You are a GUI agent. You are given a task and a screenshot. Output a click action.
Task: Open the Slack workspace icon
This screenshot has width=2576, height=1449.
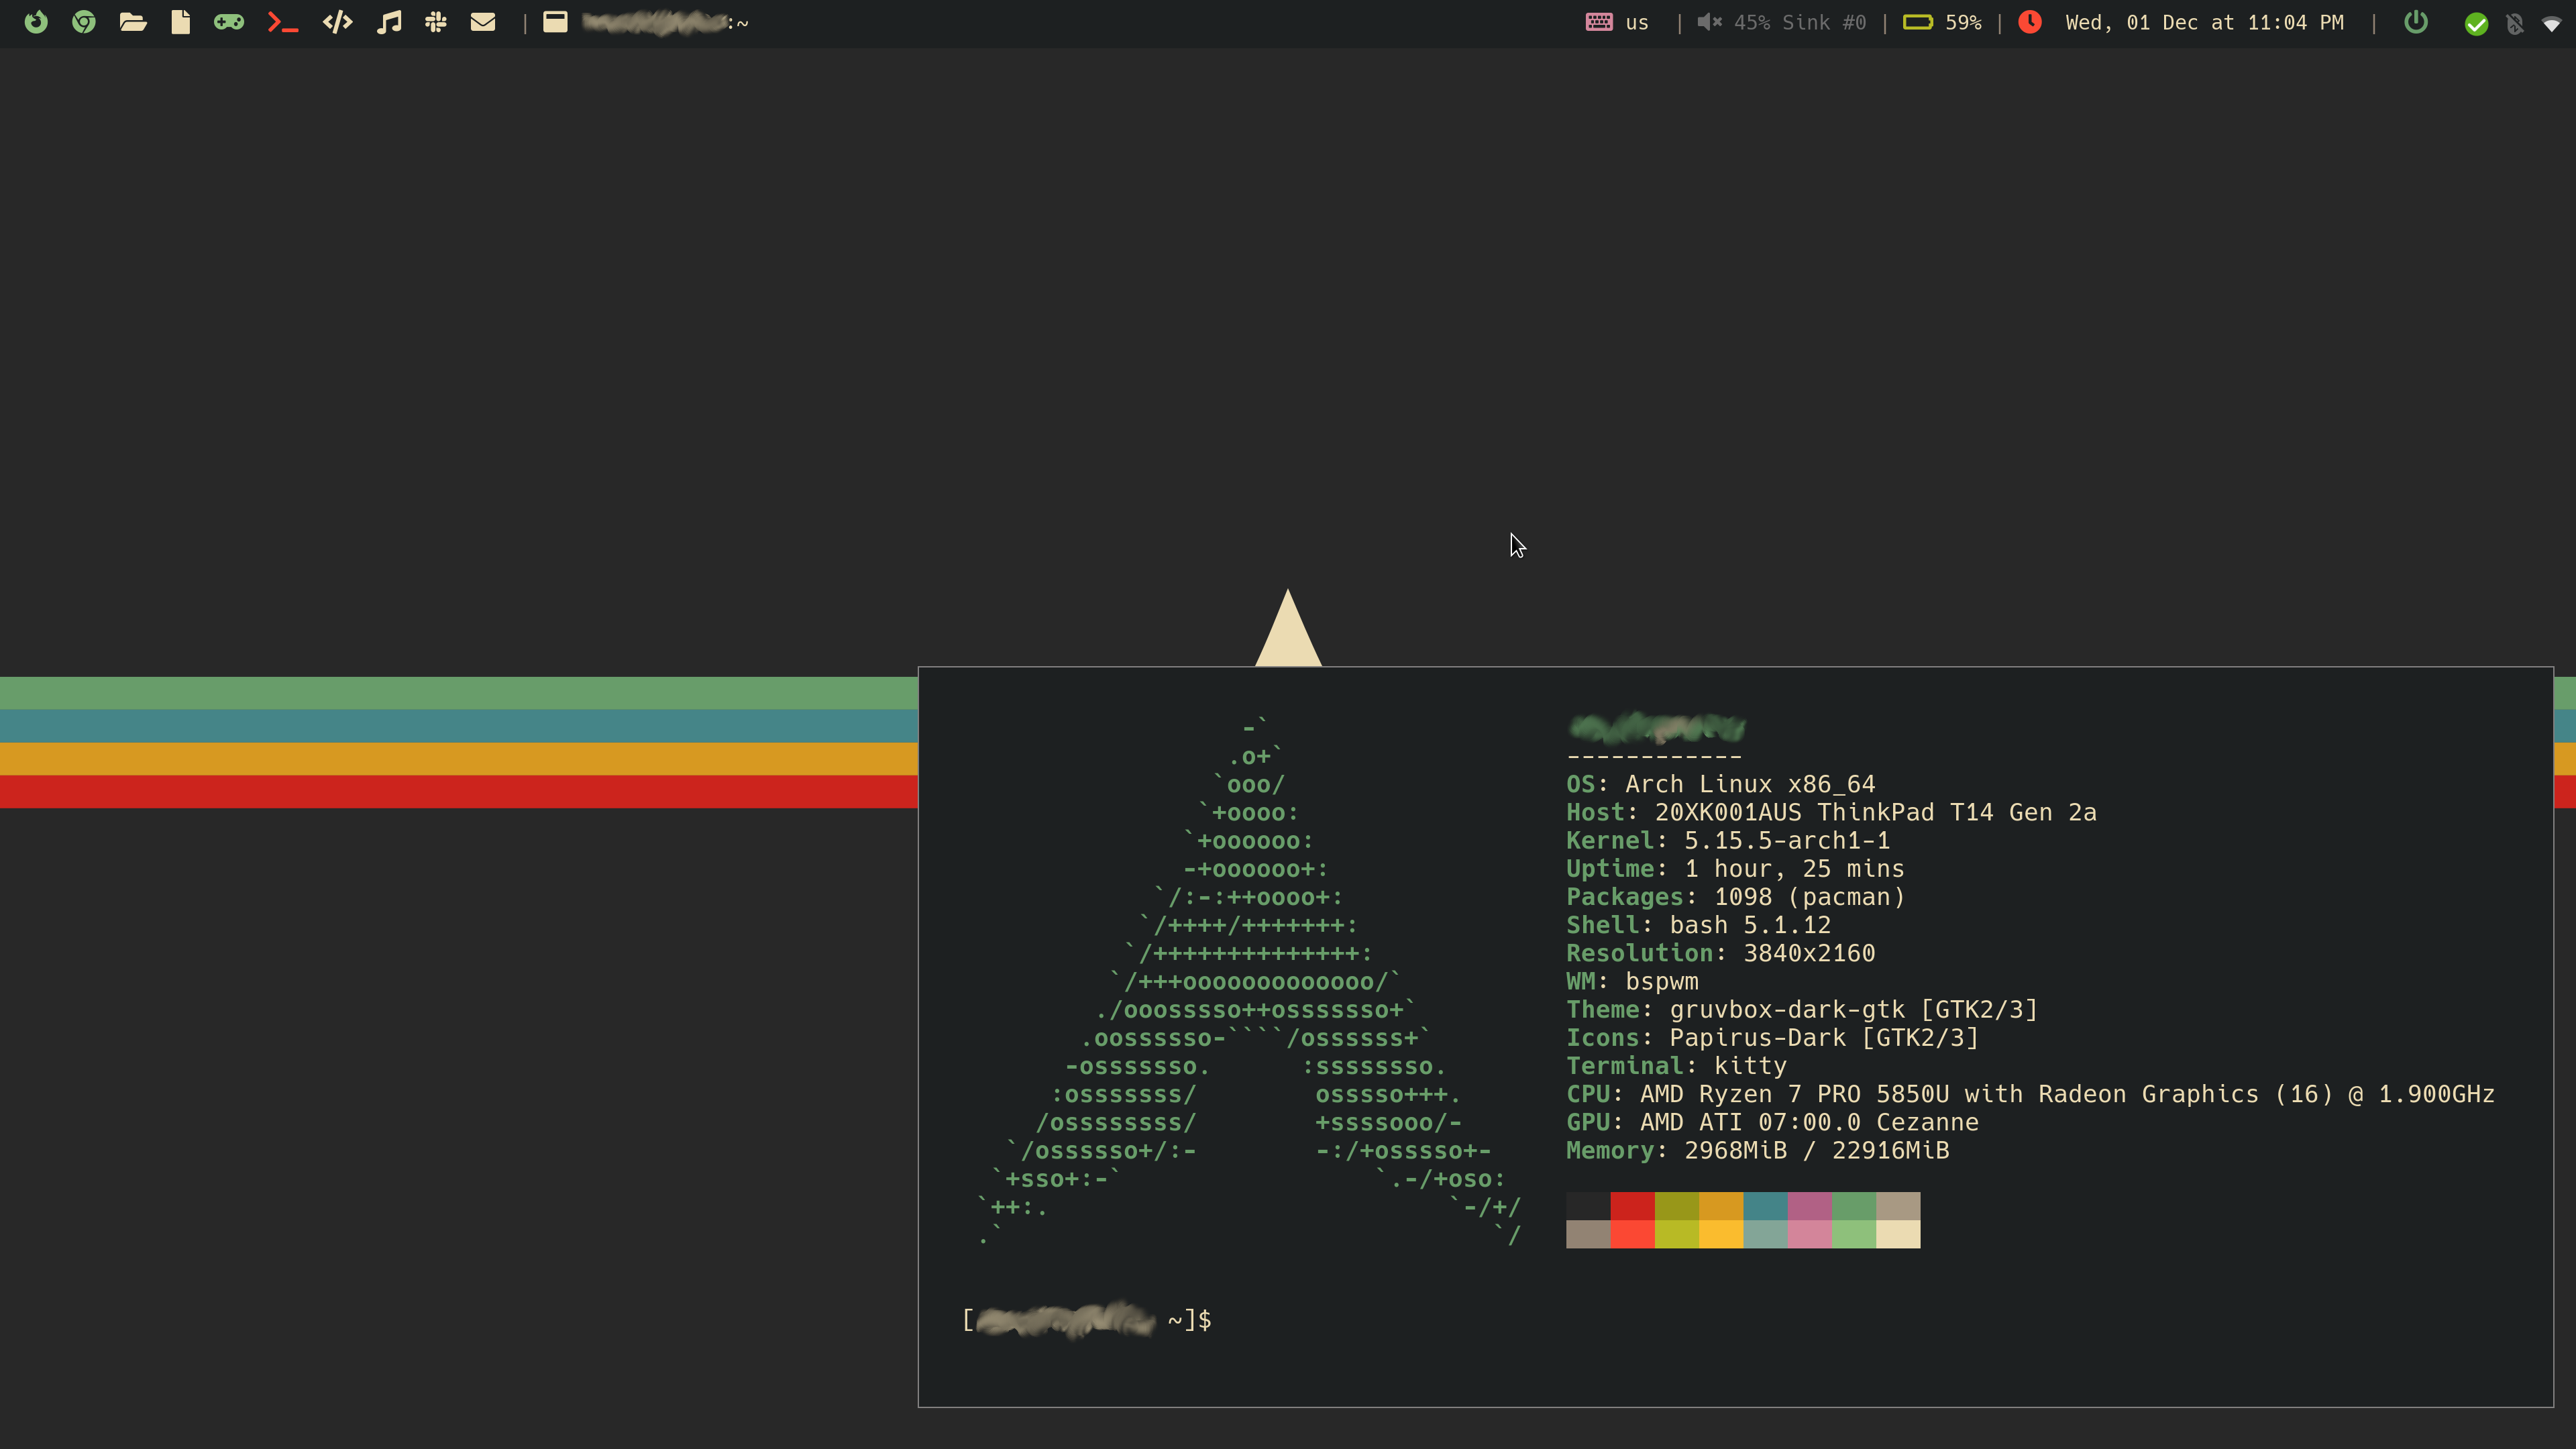click(x=436, y=22)
